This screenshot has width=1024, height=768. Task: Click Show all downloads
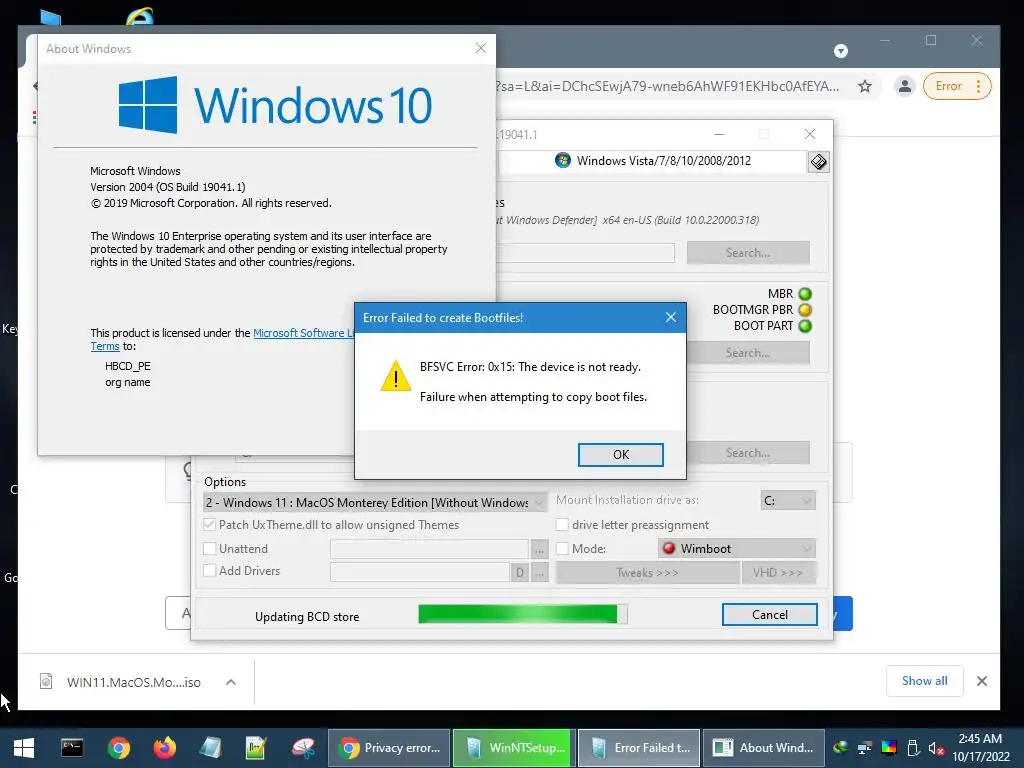click(x=924, y=680)
